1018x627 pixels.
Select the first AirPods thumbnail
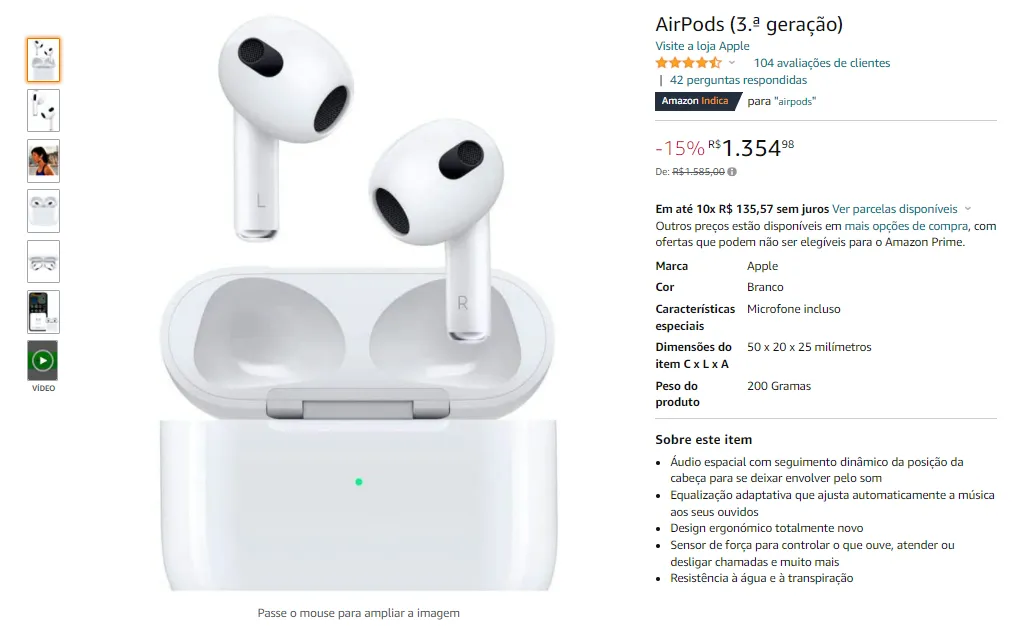(x=43, y=60)
